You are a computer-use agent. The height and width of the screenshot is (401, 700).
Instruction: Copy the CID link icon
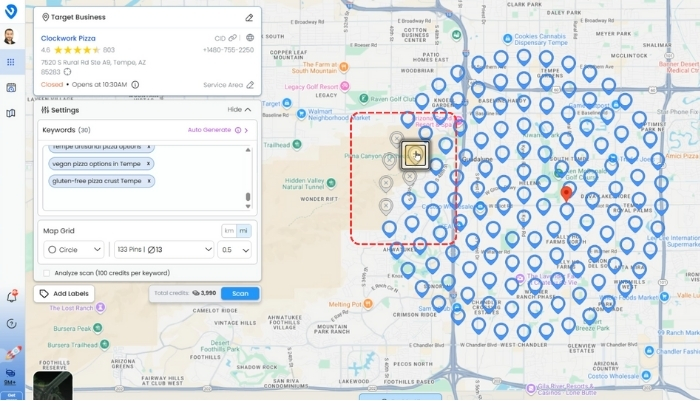(x=233, y=38)
